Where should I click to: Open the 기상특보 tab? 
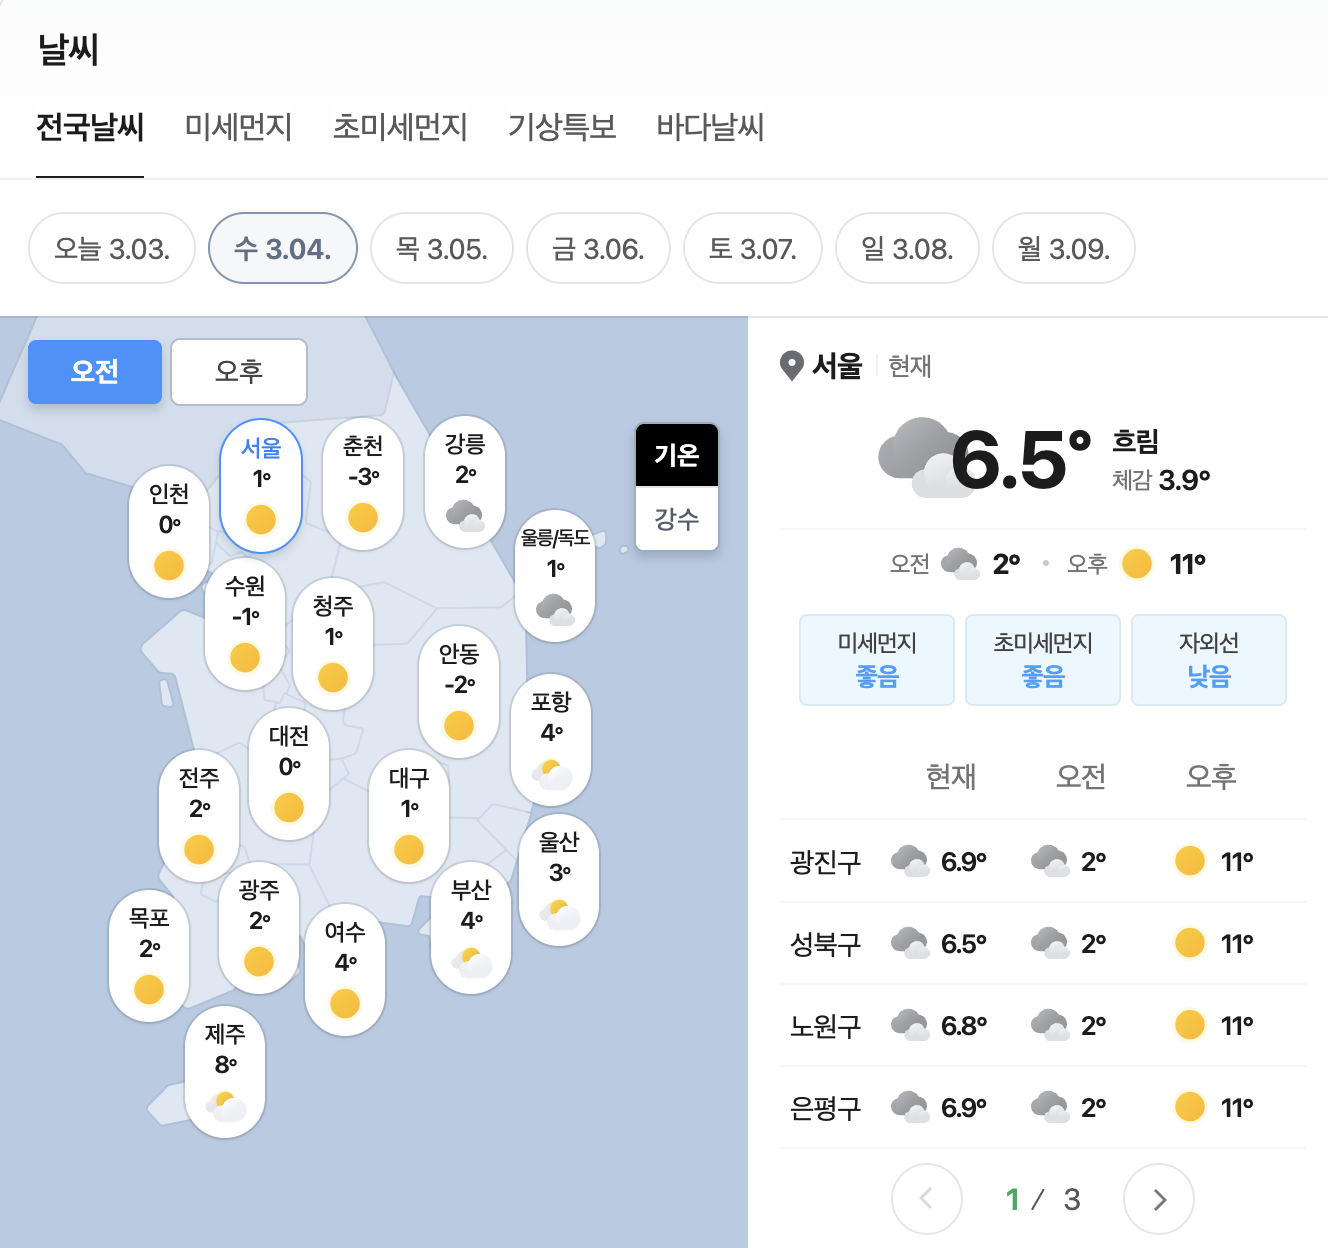point(562,127)
